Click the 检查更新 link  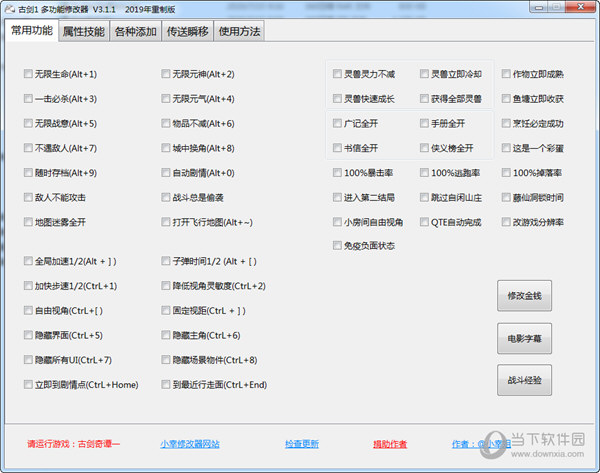coord(301,444)
